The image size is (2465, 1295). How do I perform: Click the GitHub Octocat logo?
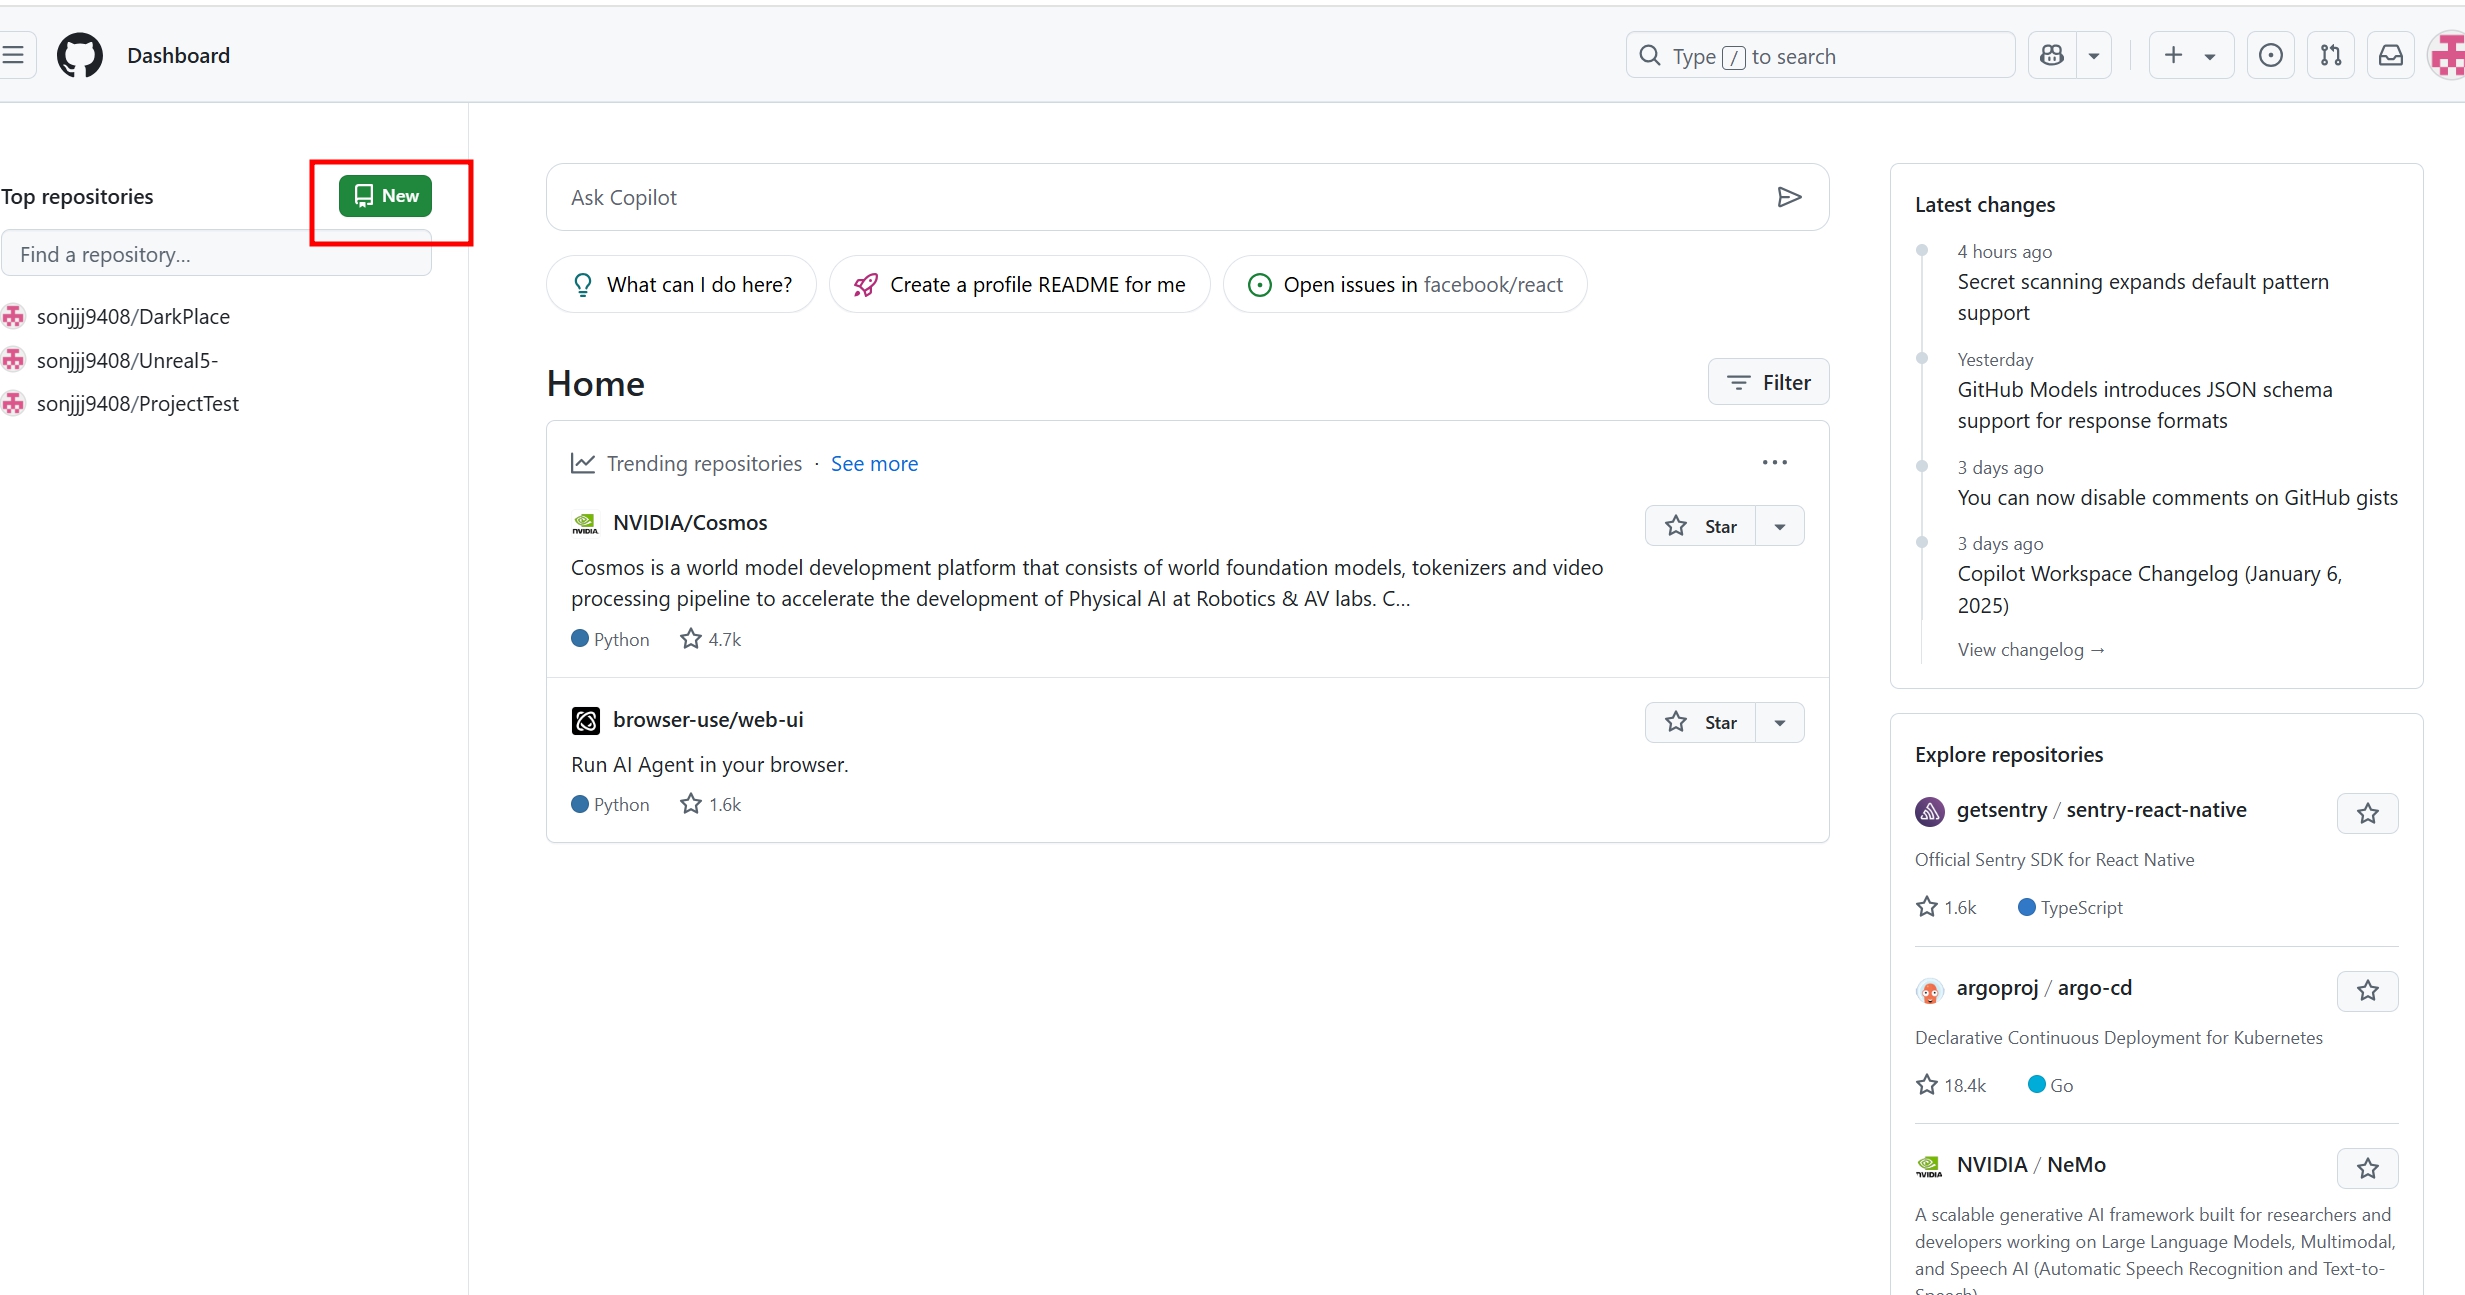[x=80, y=55]
